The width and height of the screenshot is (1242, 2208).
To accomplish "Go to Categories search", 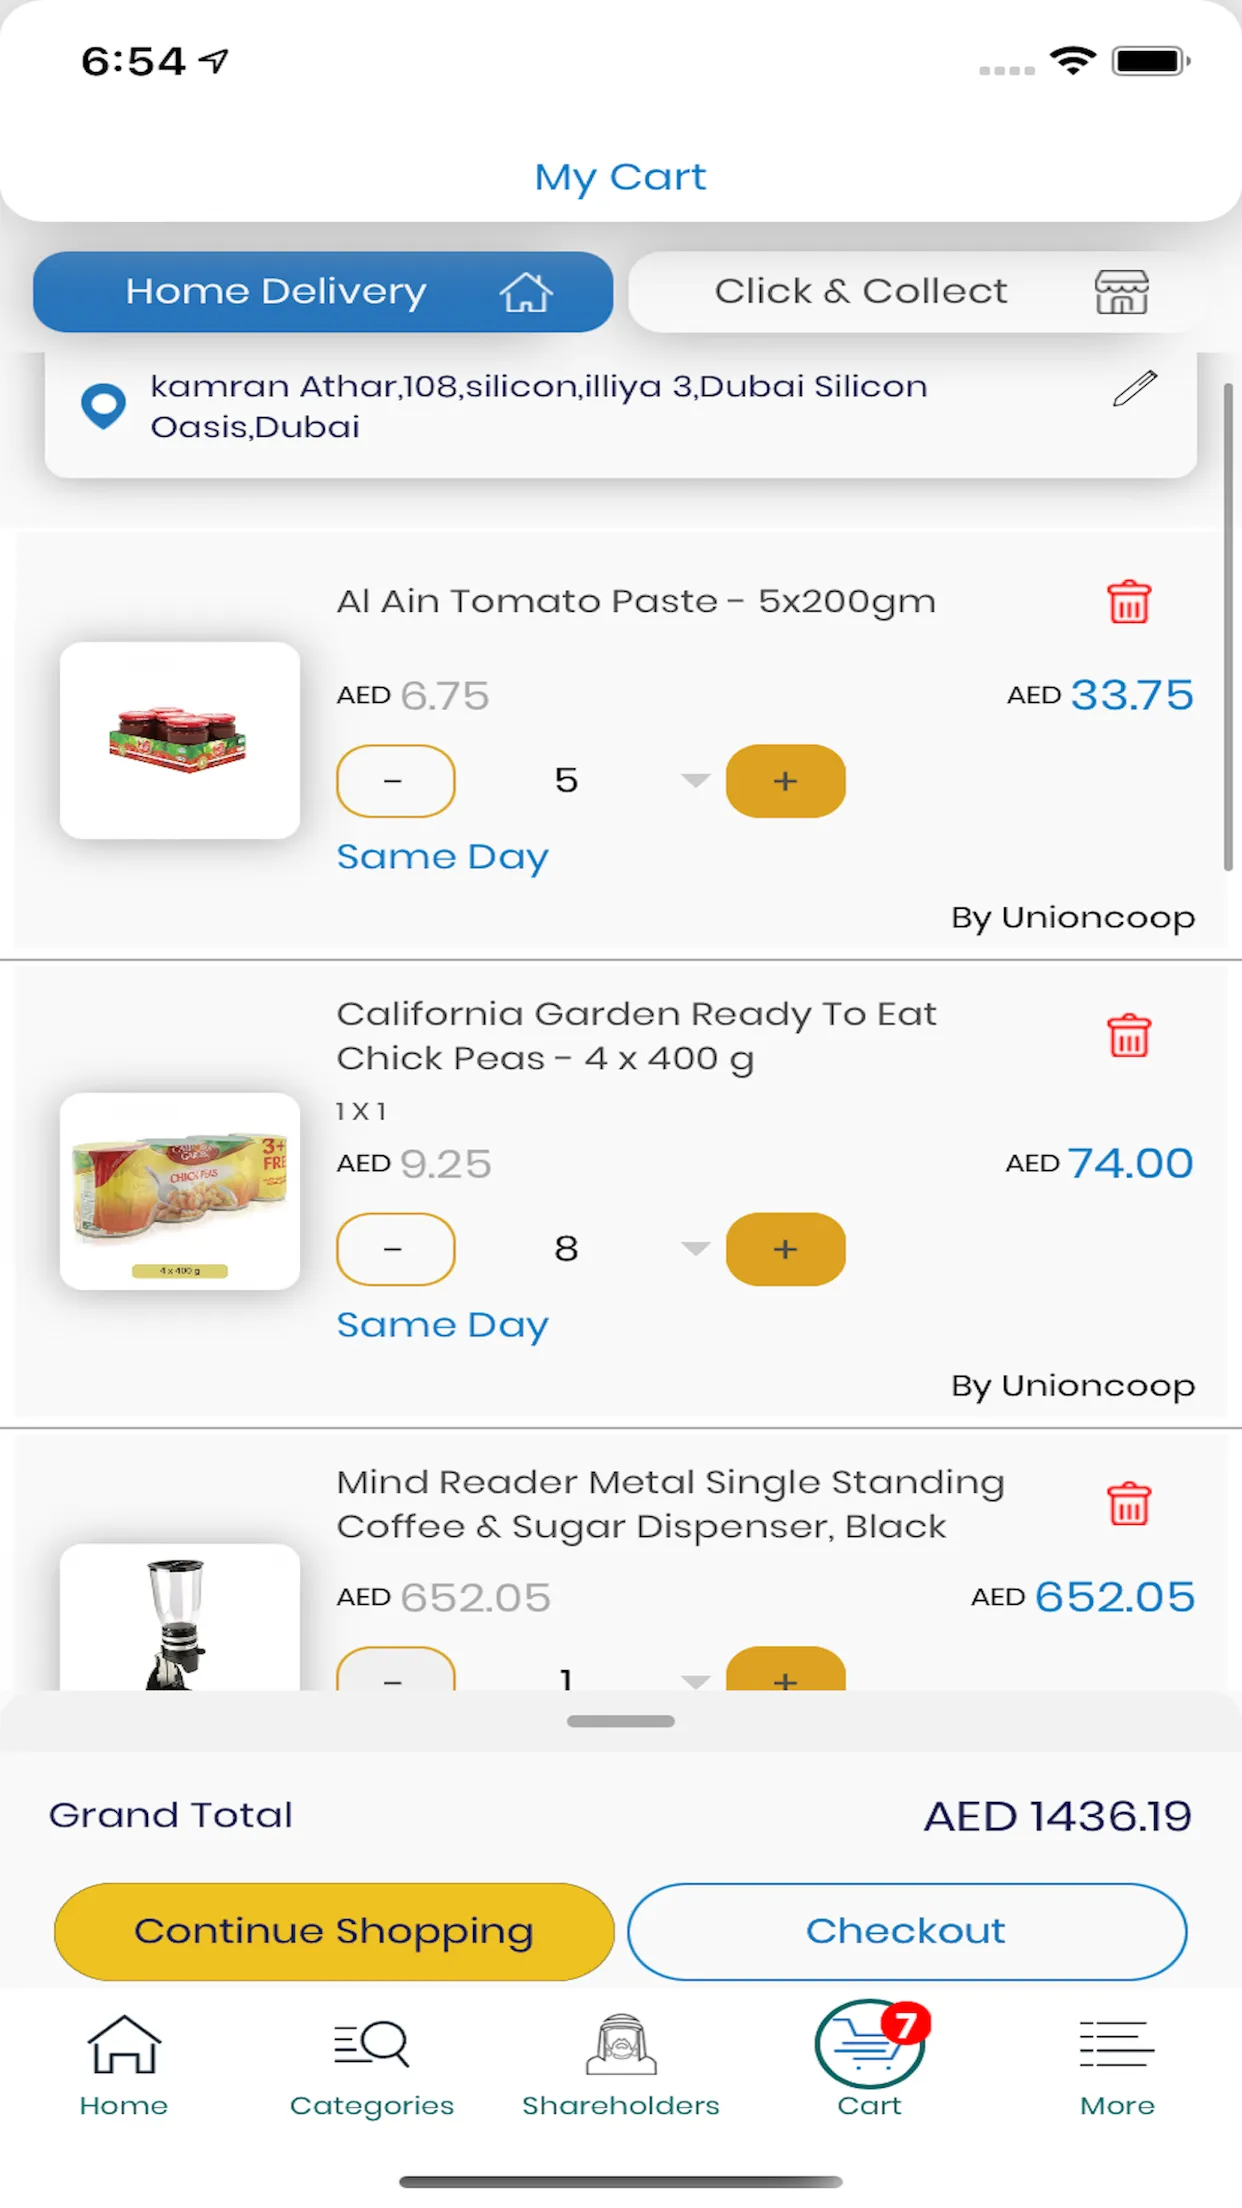I will click(371, 2063).
